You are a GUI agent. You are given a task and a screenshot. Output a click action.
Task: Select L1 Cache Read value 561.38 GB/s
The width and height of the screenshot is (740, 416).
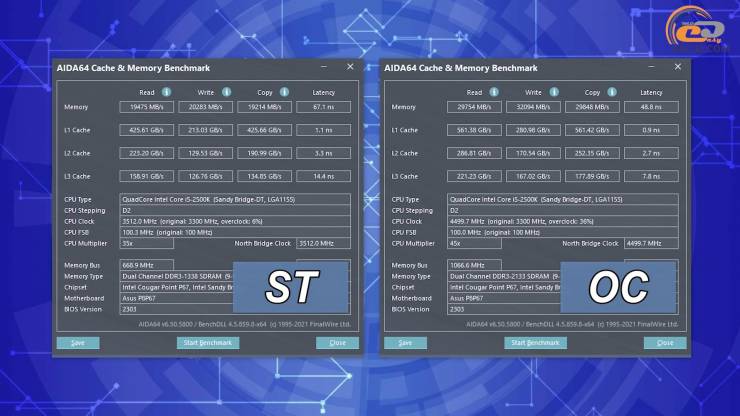(x=474, y=130)
